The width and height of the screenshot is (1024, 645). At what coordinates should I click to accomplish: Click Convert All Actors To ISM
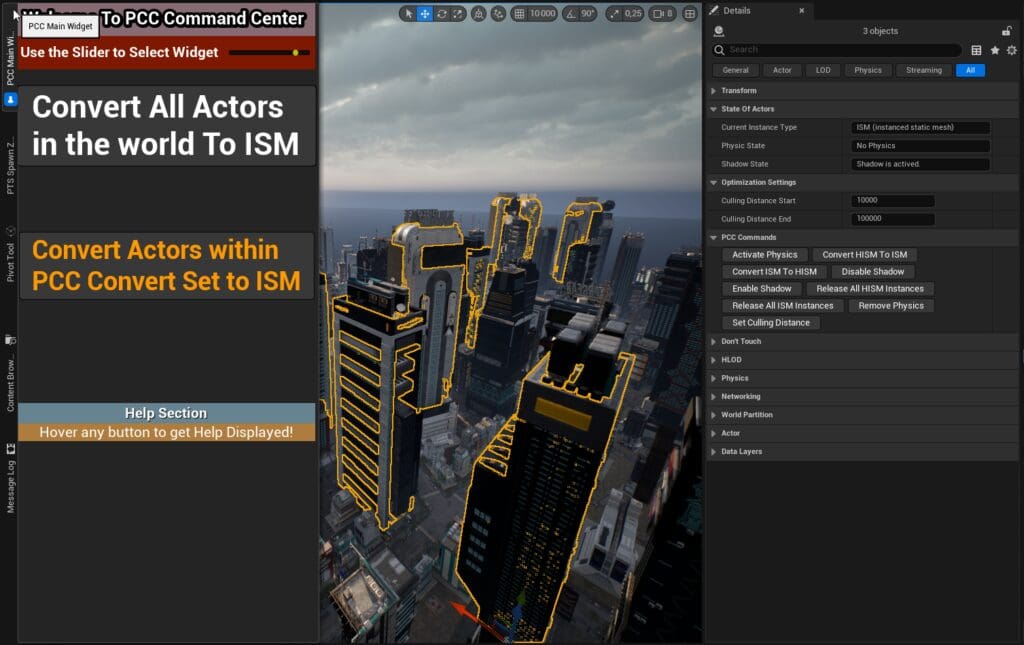[x=166, y=125]
